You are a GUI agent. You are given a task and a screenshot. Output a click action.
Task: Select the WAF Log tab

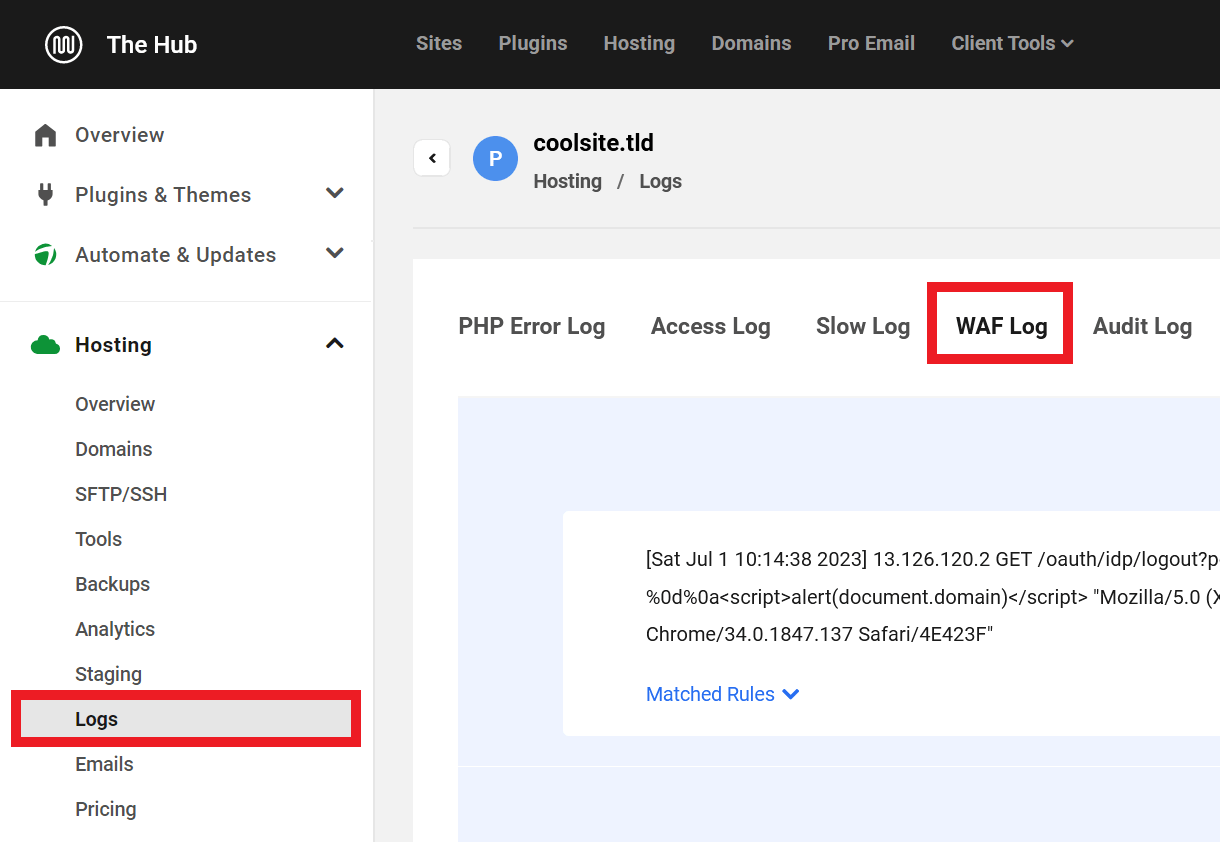point(1001,326)
